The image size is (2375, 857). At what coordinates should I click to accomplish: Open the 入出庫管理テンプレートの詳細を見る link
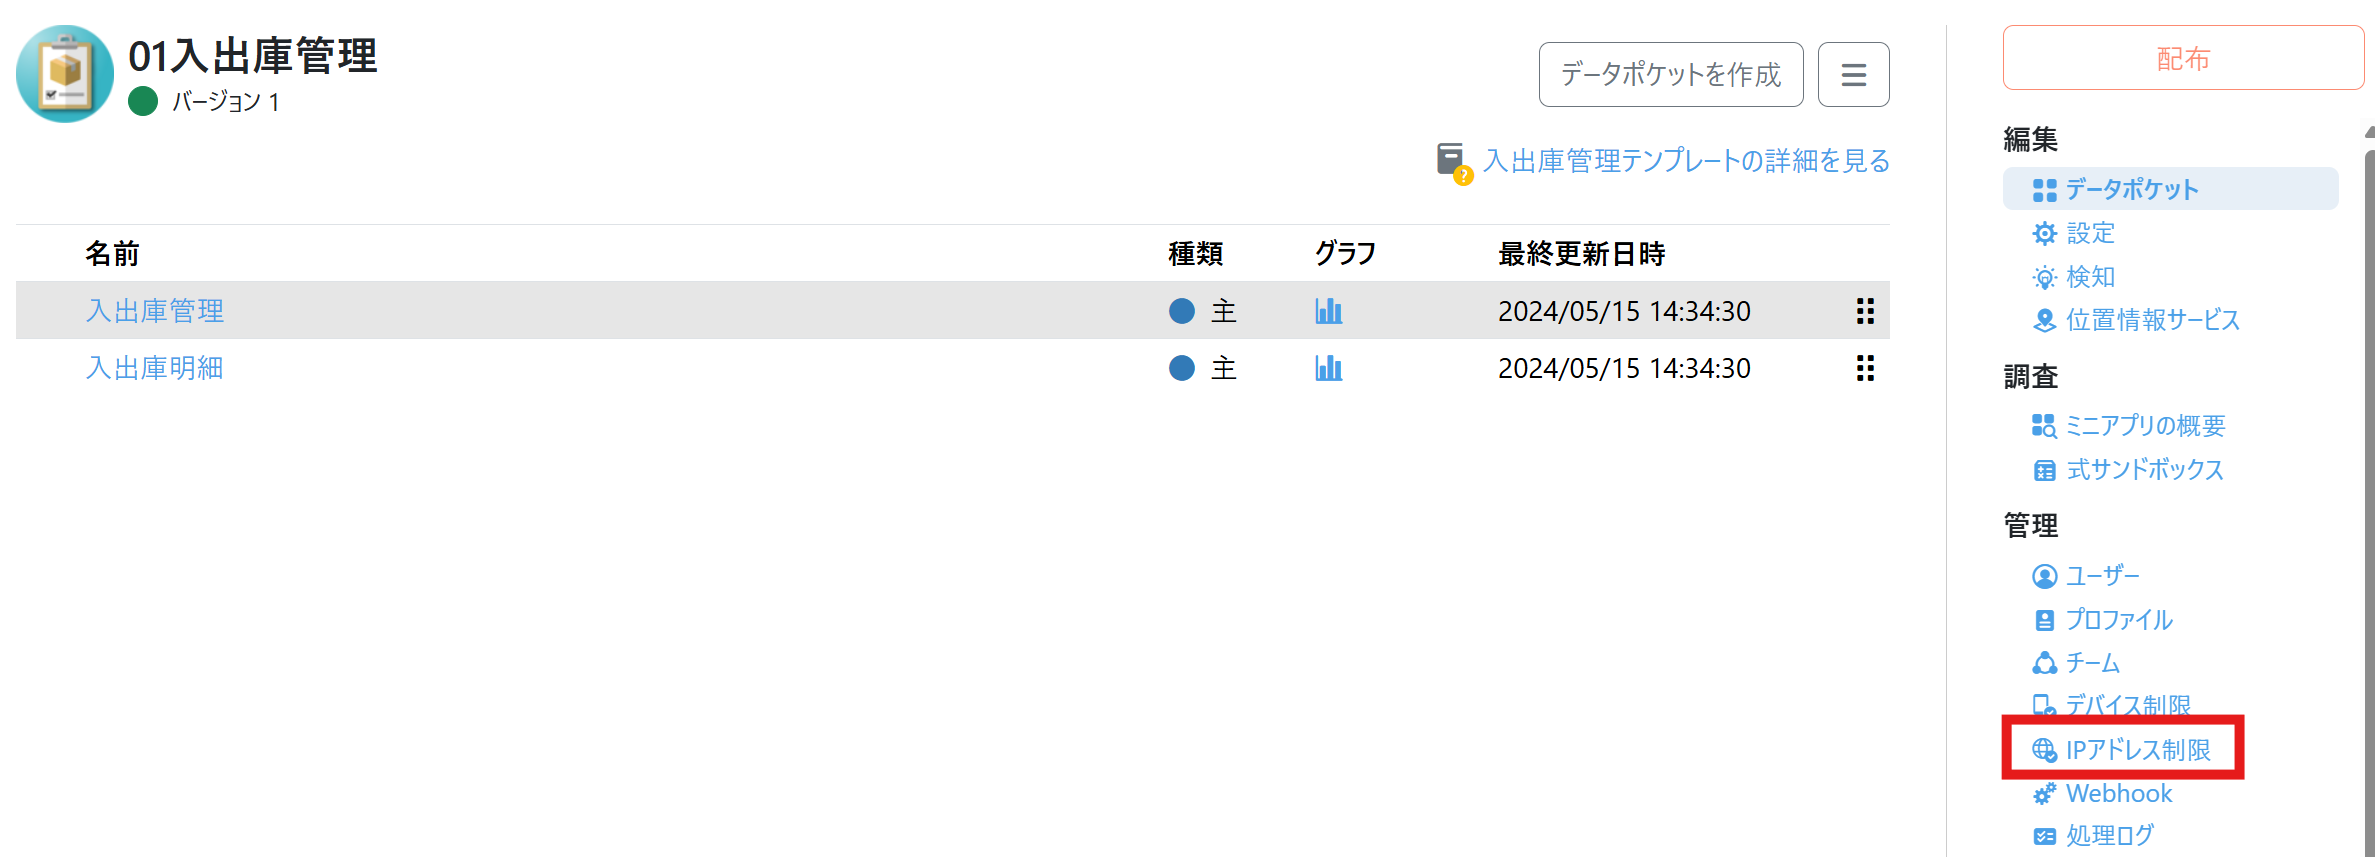(x=1686, y=161)
